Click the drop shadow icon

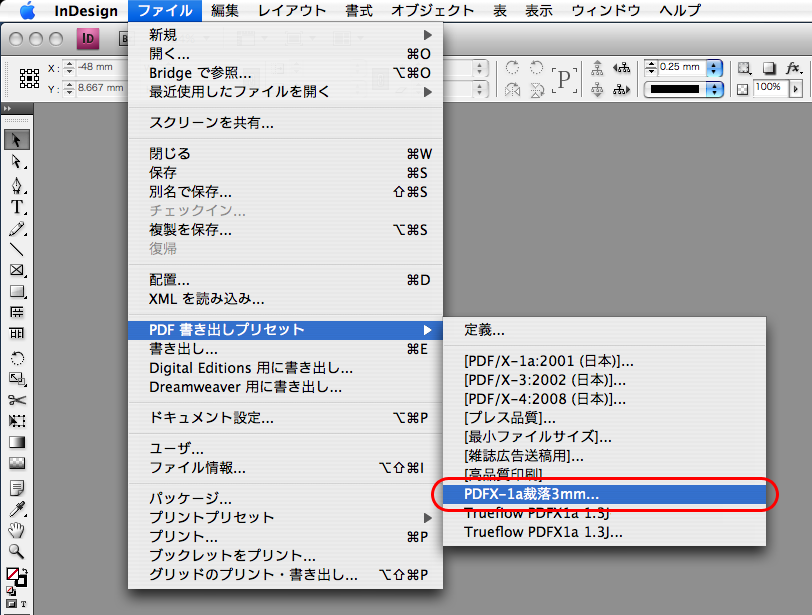[769, 68]
